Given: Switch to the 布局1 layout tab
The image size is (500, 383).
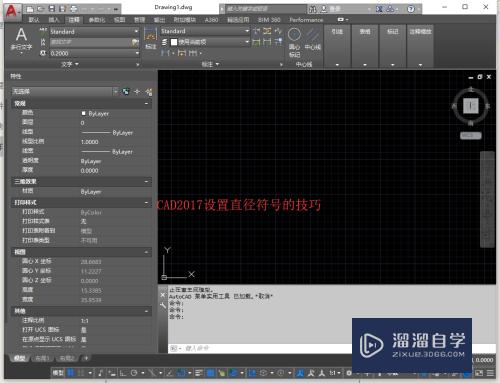Looking at the screenshot, I should [42, 358].
